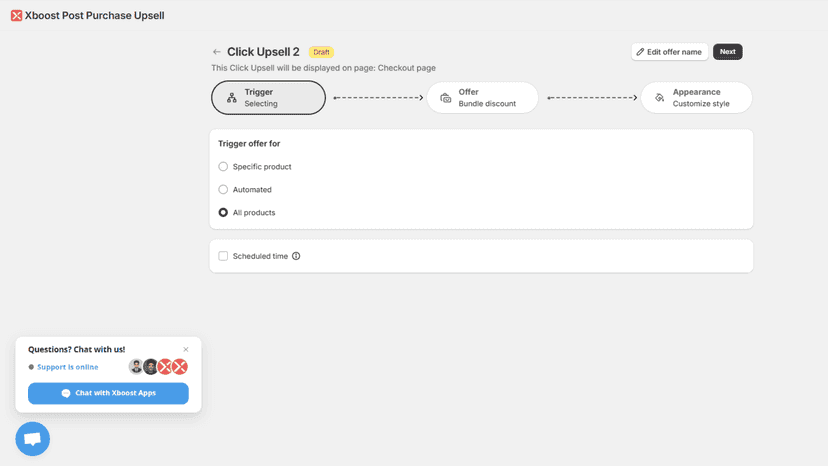Click the Questions? Chat with us! text

click(x=77, y=349)
